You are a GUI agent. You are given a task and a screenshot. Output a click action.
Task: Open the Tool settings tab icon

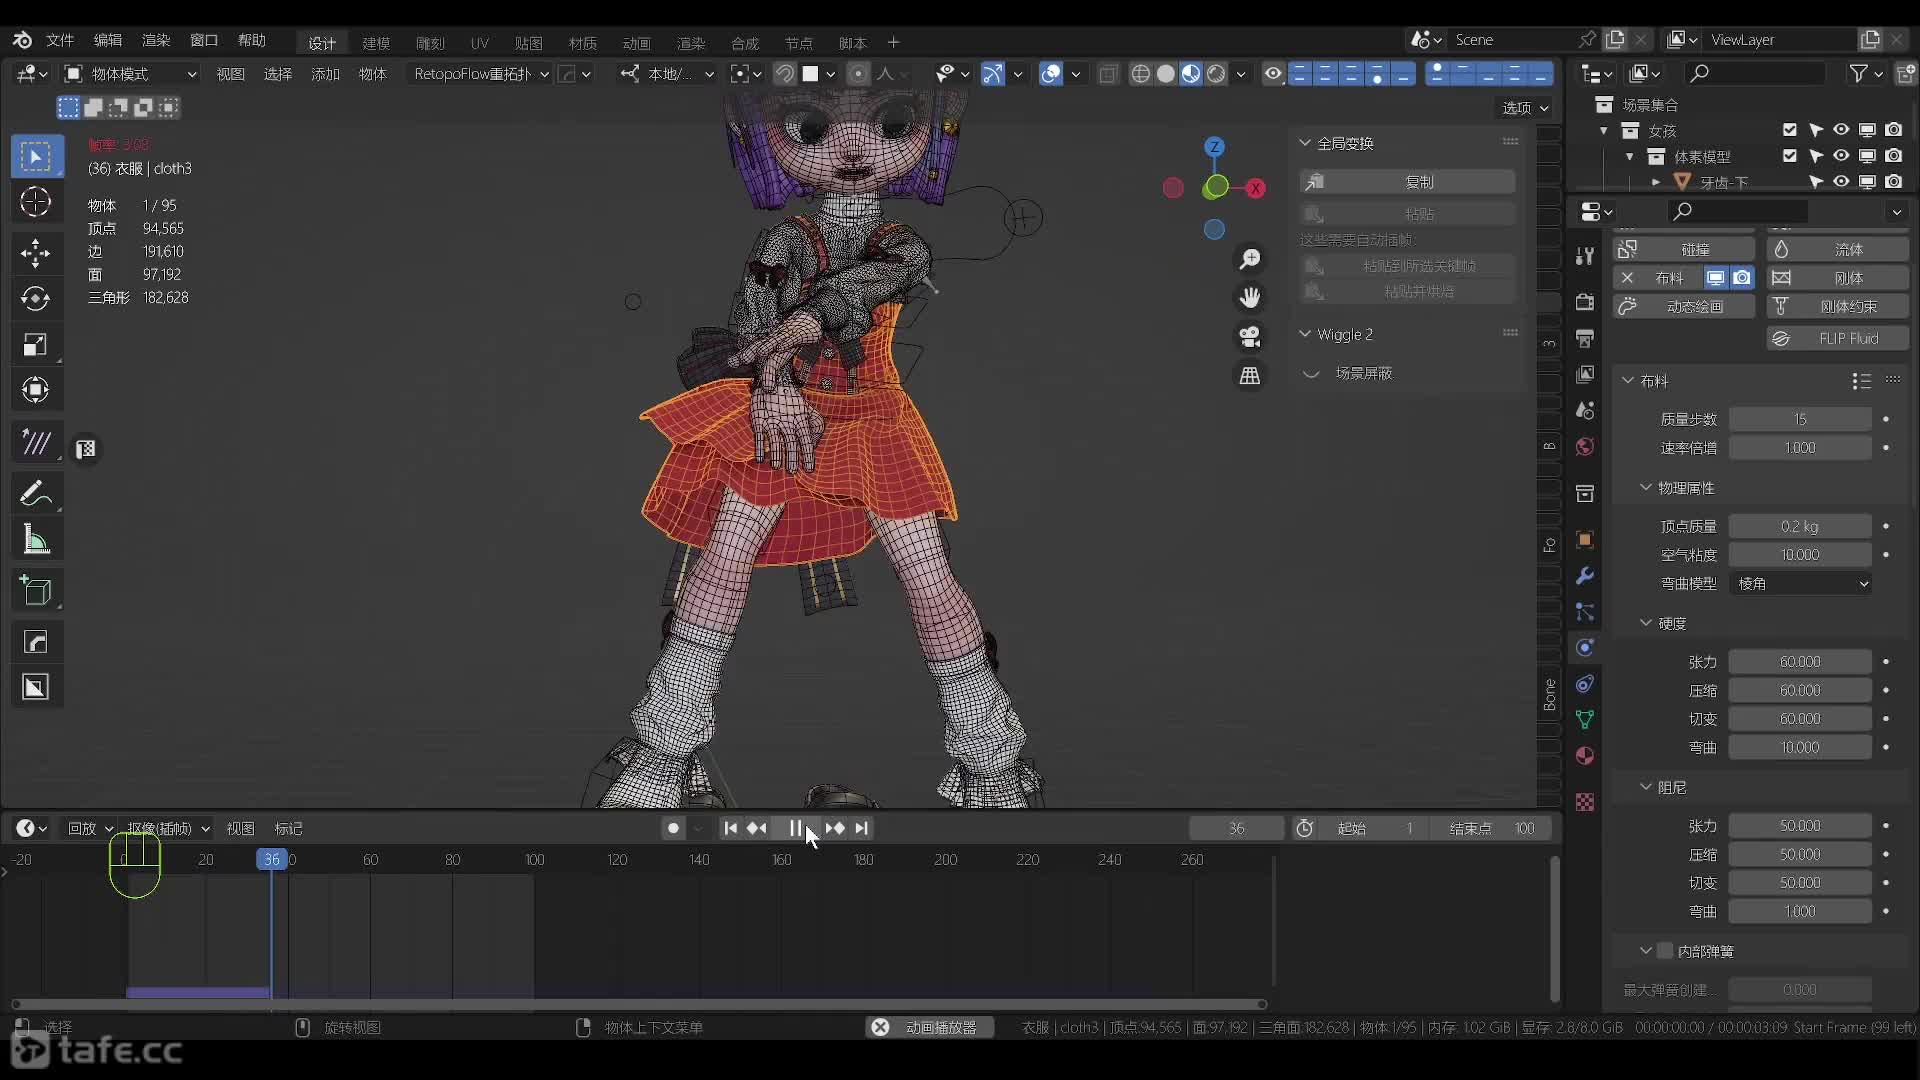pyautogui.click(x=1585, y=256)
